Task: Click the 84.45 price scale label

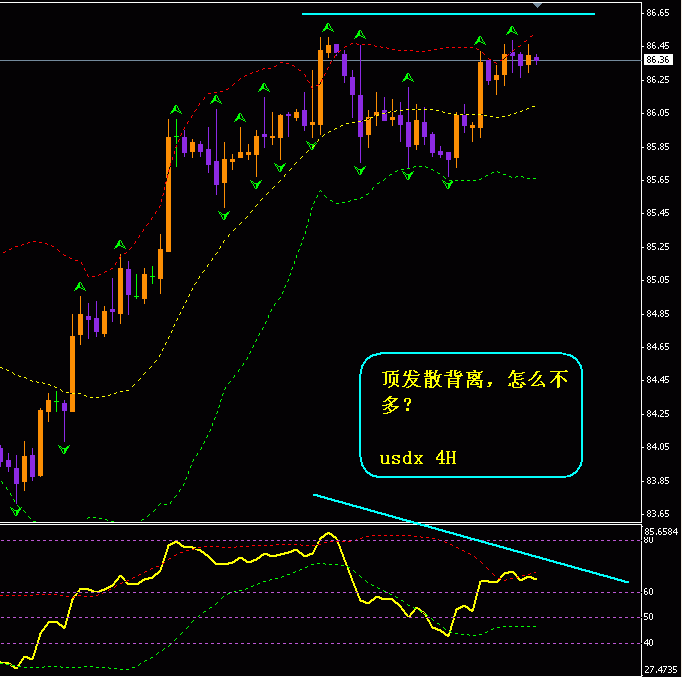Action: point(658,380)
